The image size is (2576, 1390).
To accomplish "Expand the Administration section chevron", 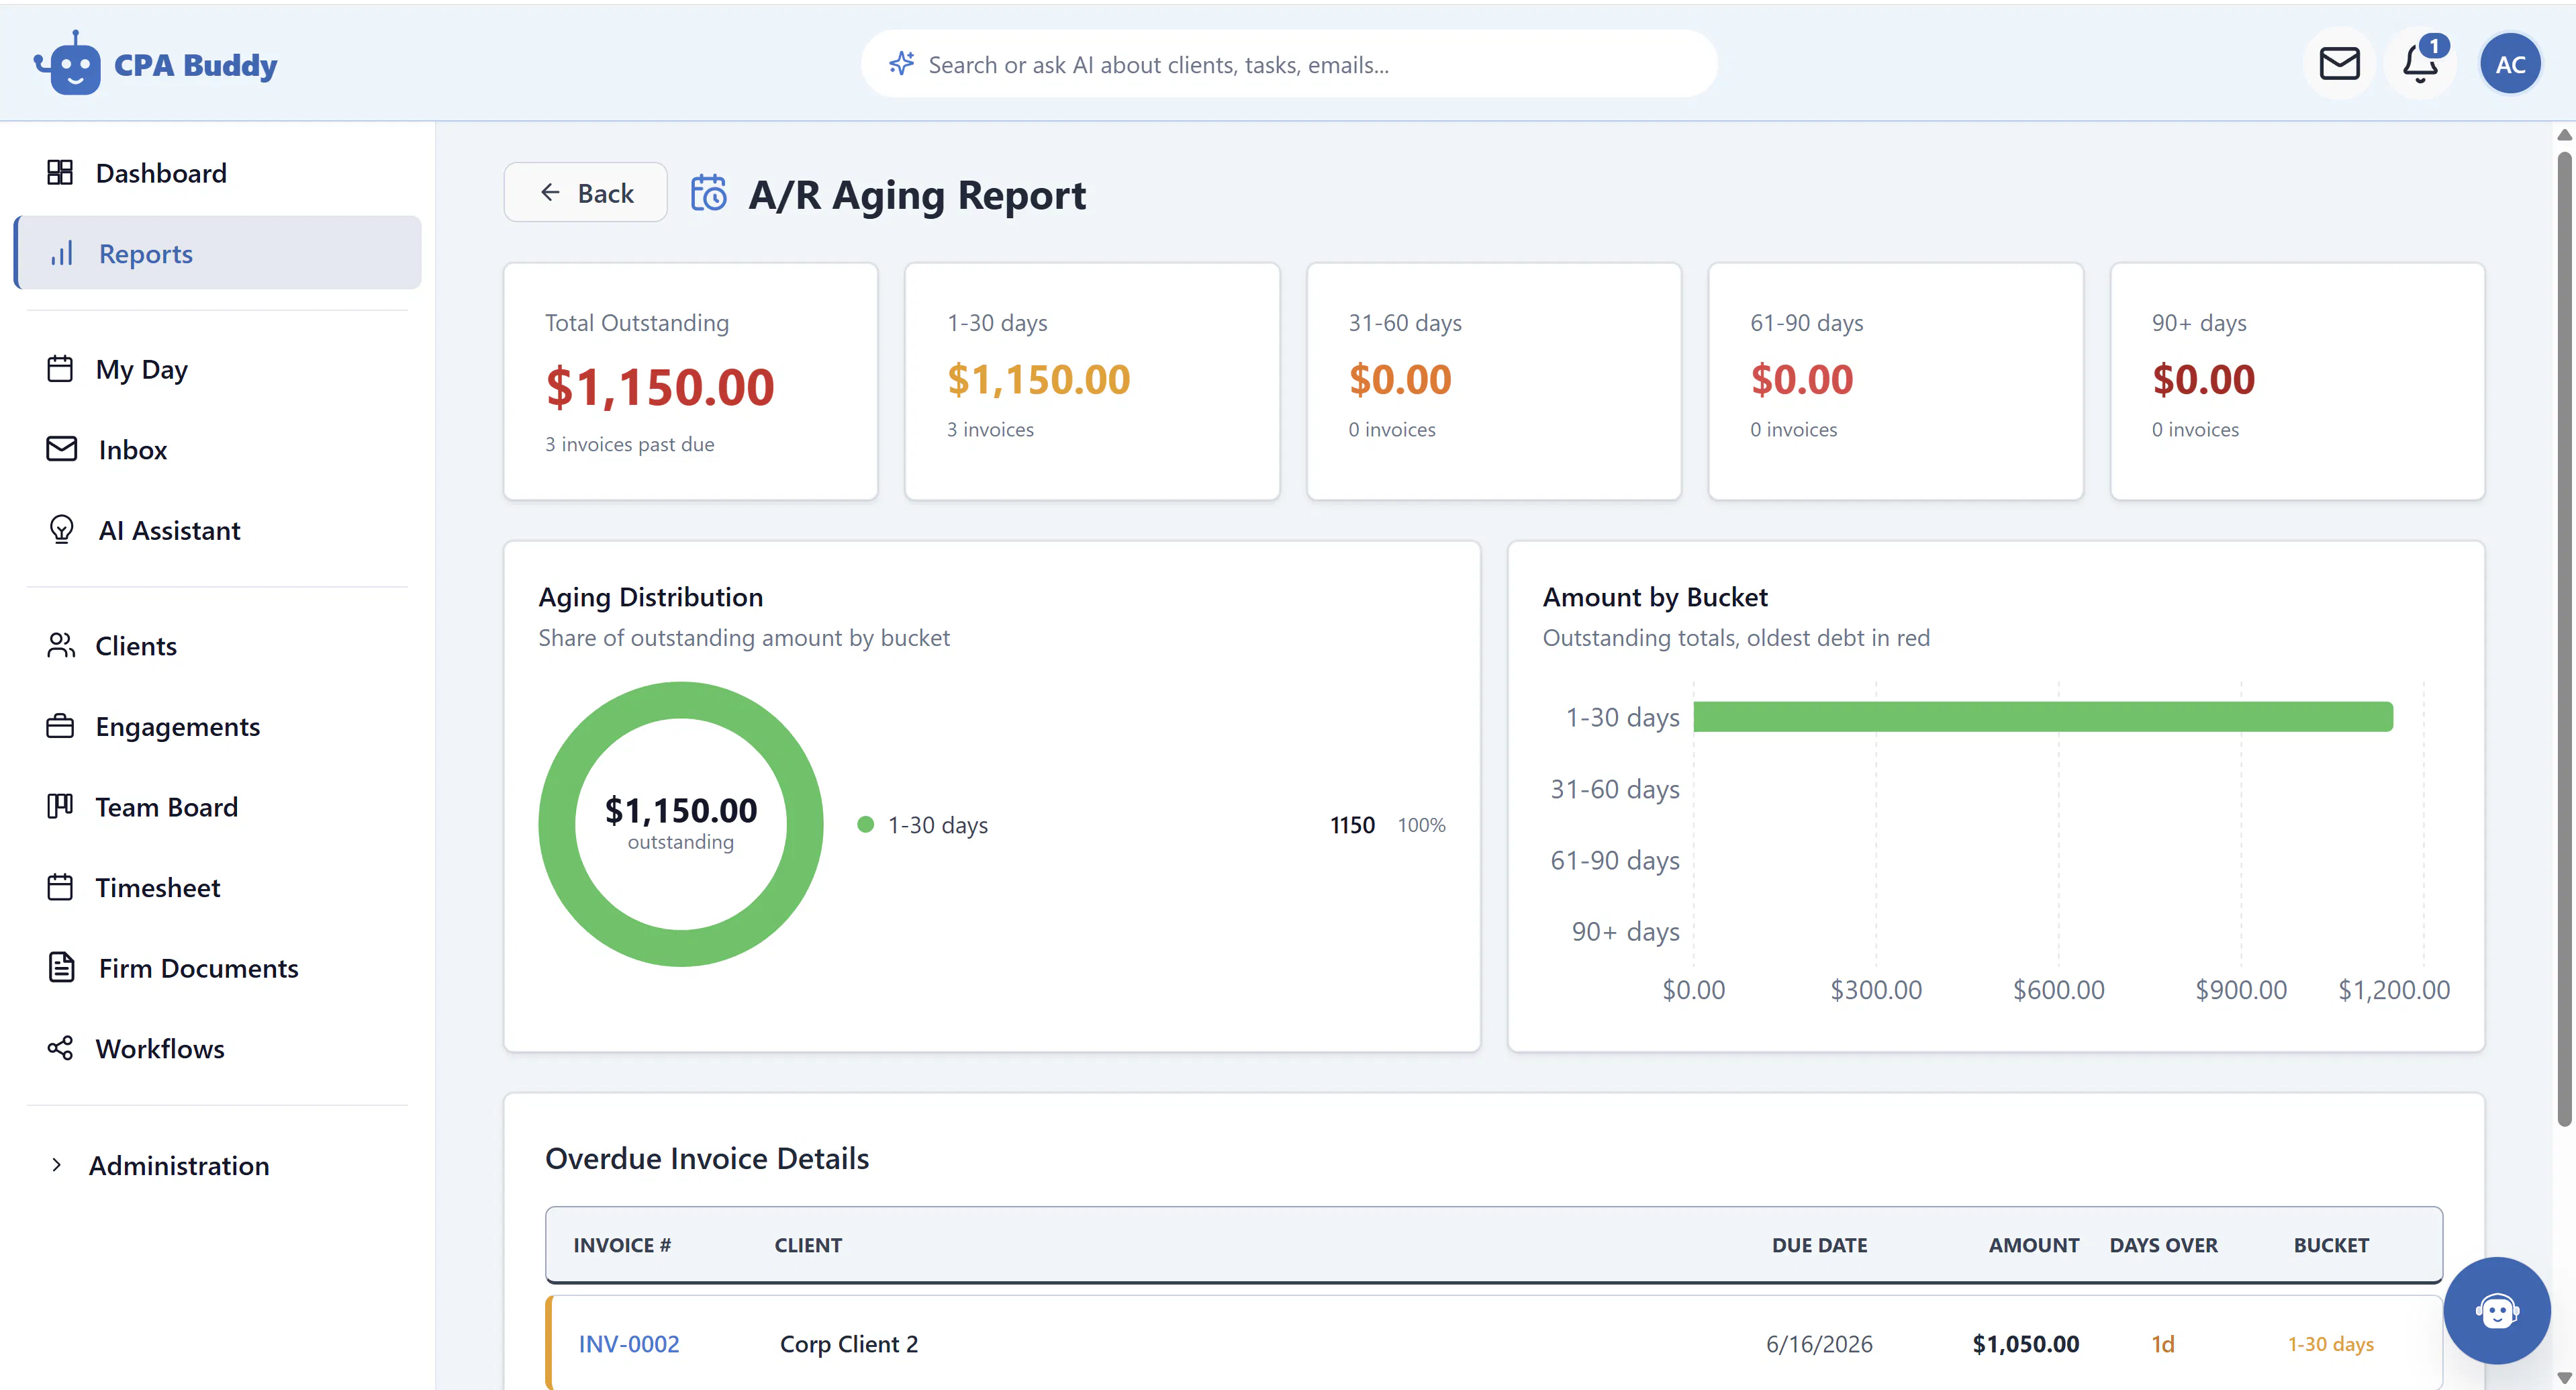I will click(56, 1165).
